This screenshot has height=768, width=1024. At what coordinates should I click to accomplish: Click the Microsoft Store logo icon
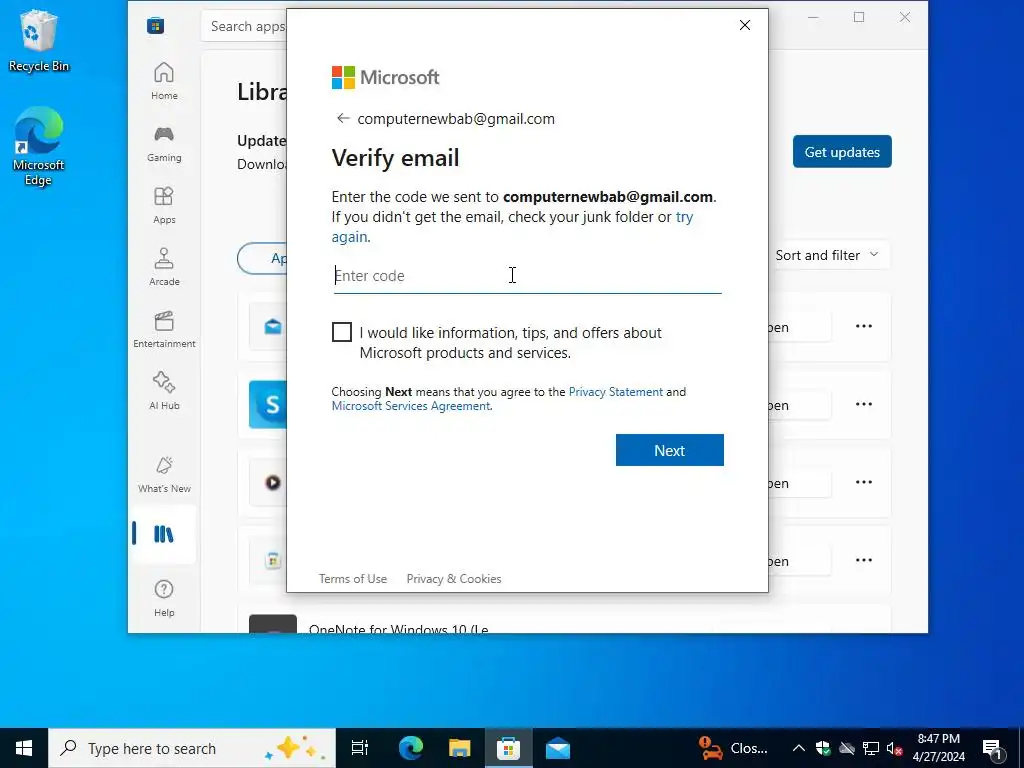155,26
